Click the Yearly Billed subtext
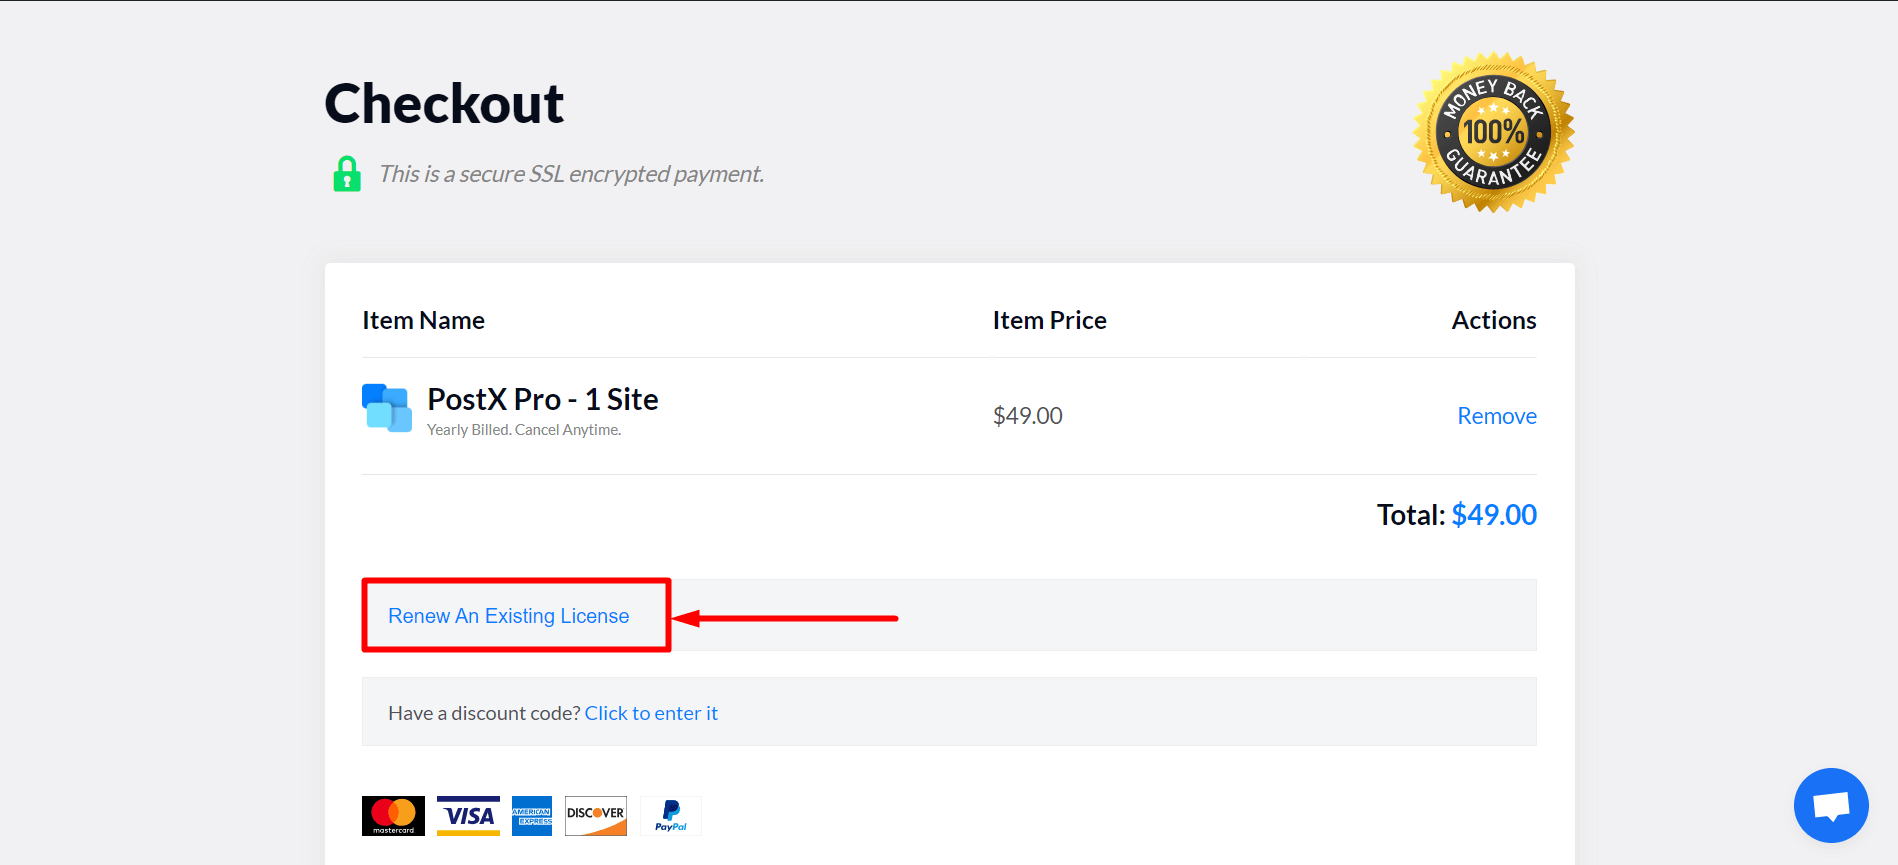 523,428
